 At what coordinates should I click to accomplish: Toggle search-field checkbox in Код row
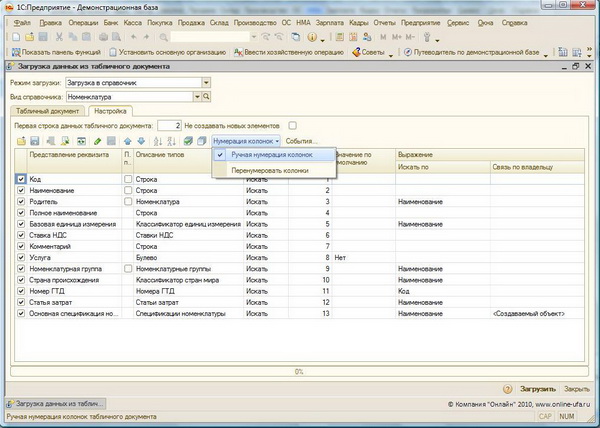click(x=128, y=179)
